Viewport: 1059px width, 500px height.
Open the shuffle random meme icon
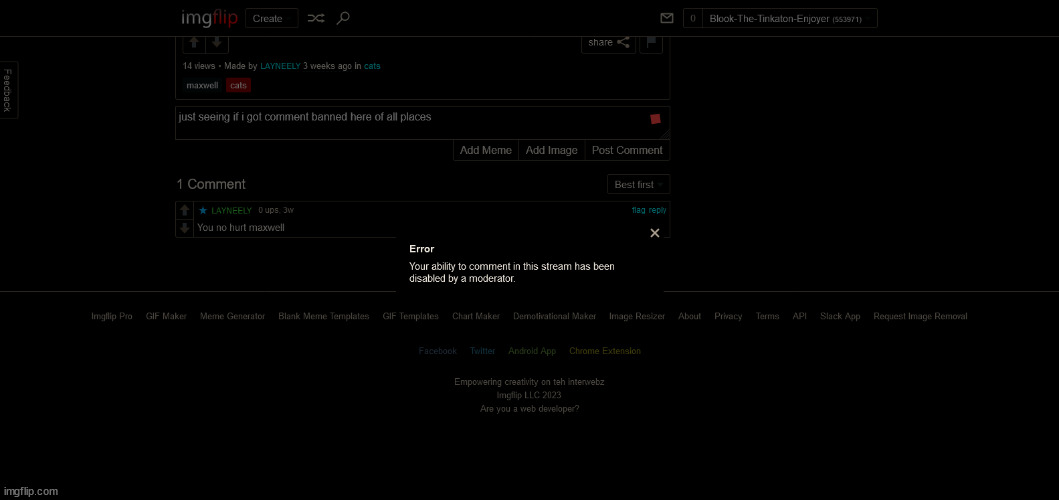coord(316,18)
